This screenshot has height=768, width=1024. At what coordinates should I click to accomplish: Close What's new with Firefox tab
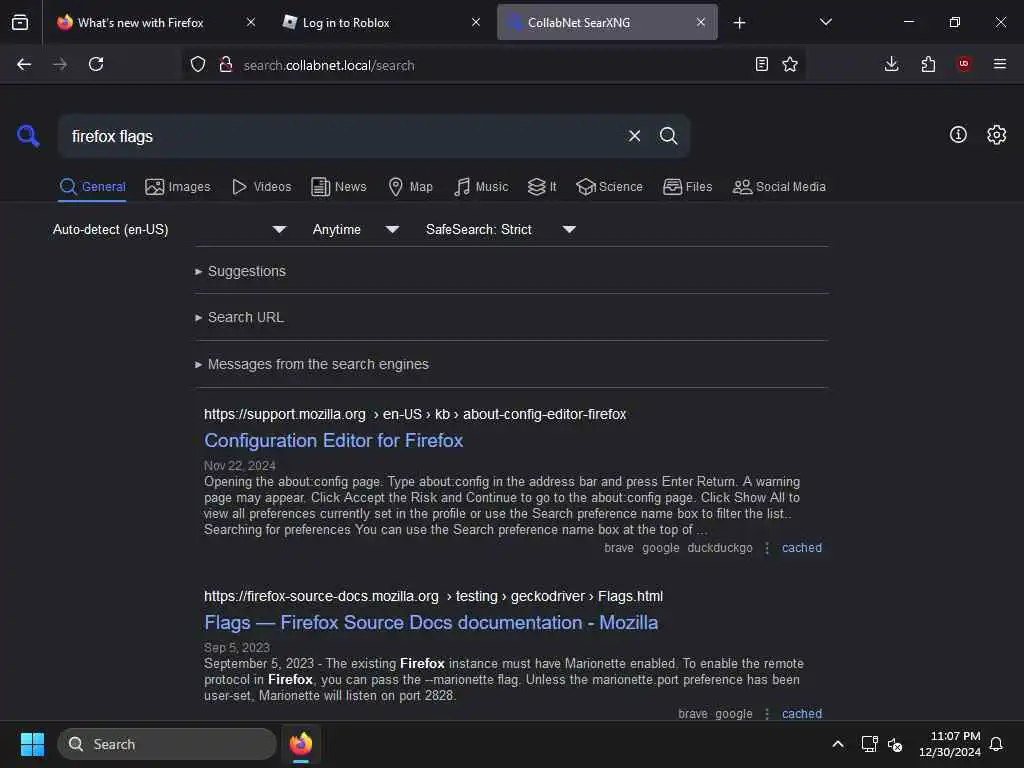point(251,22)
